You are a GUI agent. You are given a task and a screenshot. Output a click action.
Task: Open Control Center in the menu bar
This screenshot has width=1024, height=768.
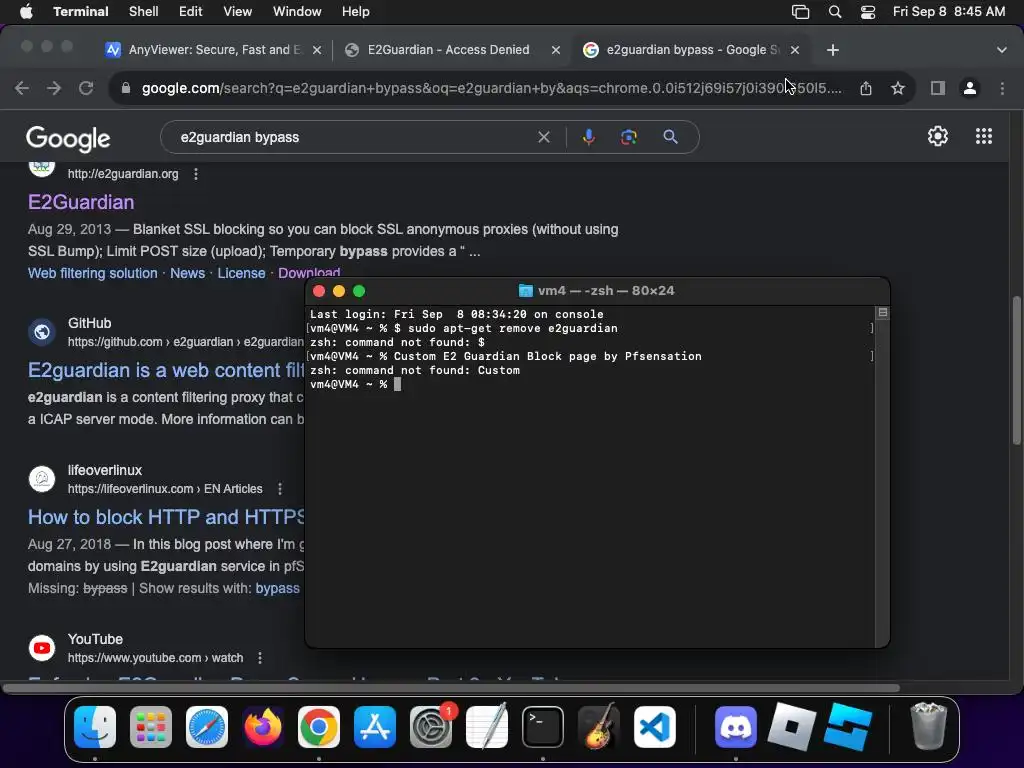[867, 12]
